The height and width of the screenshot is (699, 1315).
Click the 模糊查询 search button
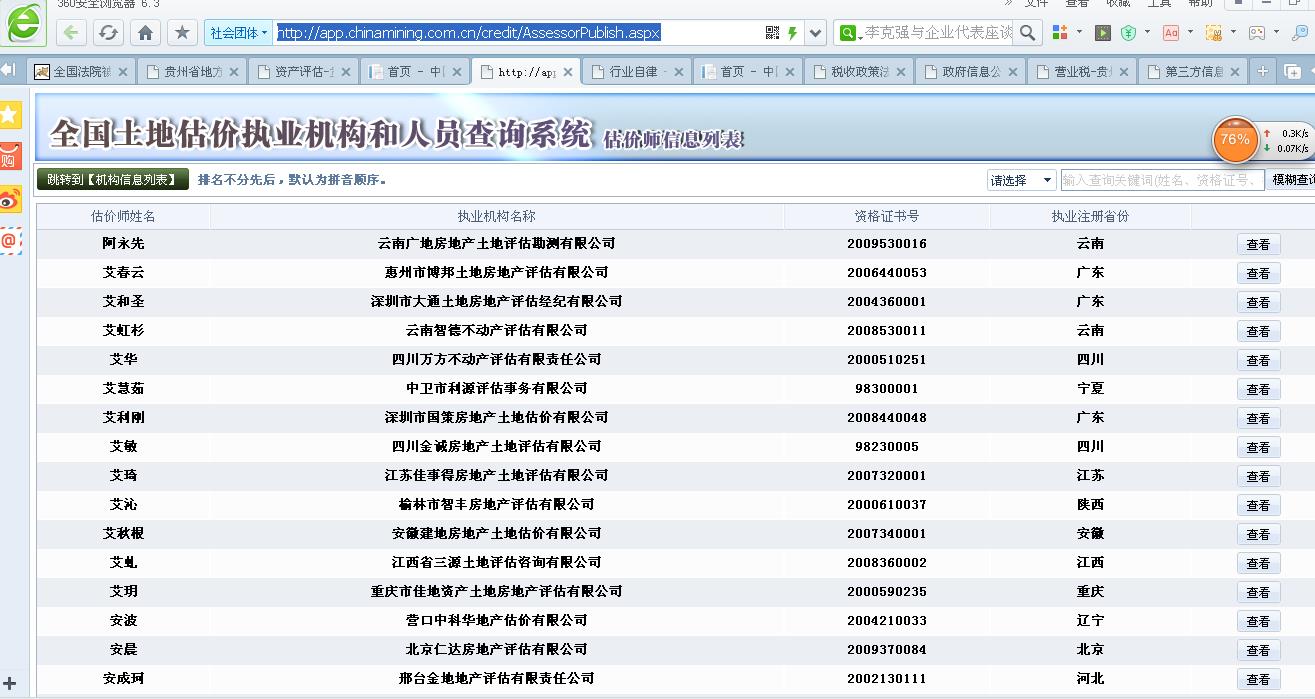click(x=1291, y=180)
